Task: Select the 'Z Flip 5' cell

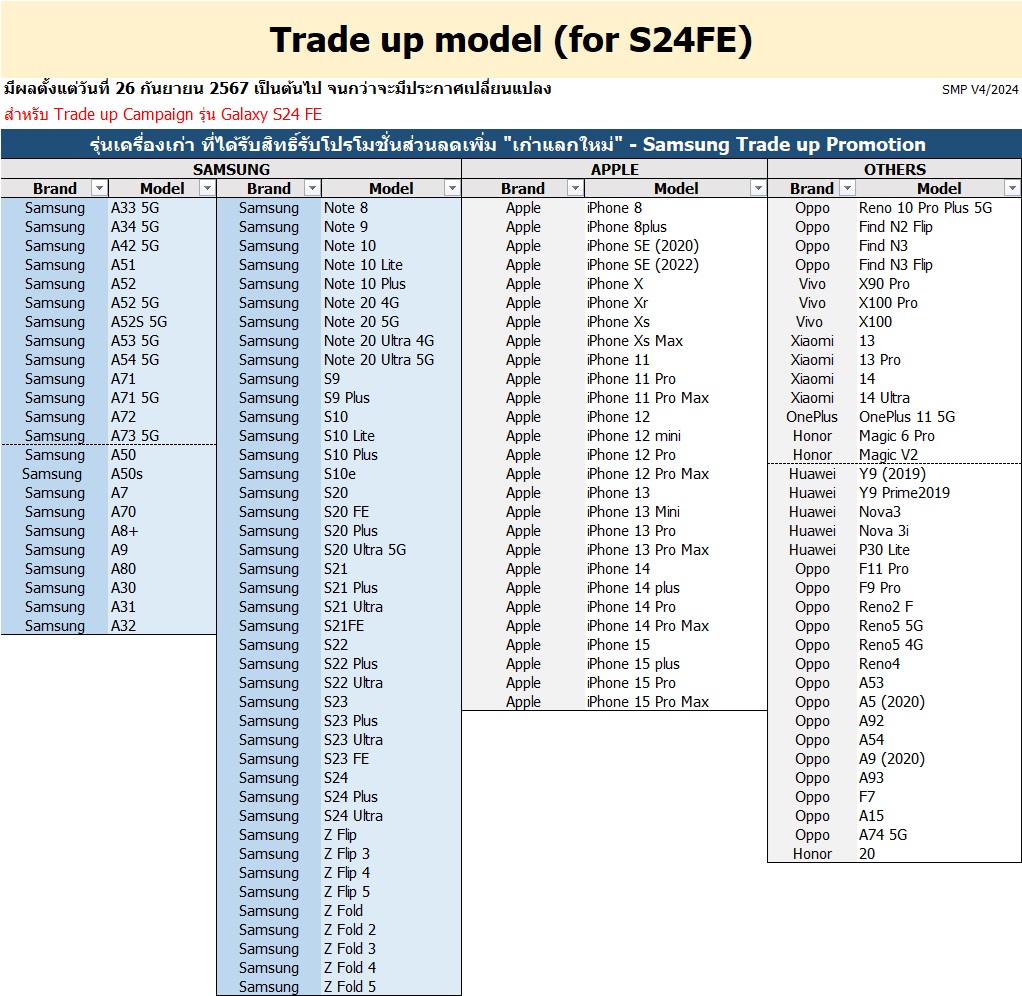Action: pyautogui.click(x=391, y=892)
